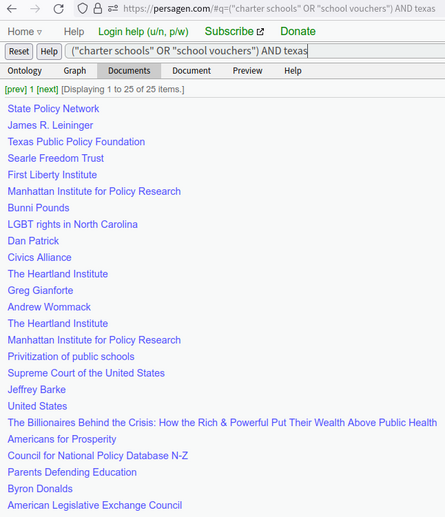
Task: Open the United States result
Action: coord(37,406)
